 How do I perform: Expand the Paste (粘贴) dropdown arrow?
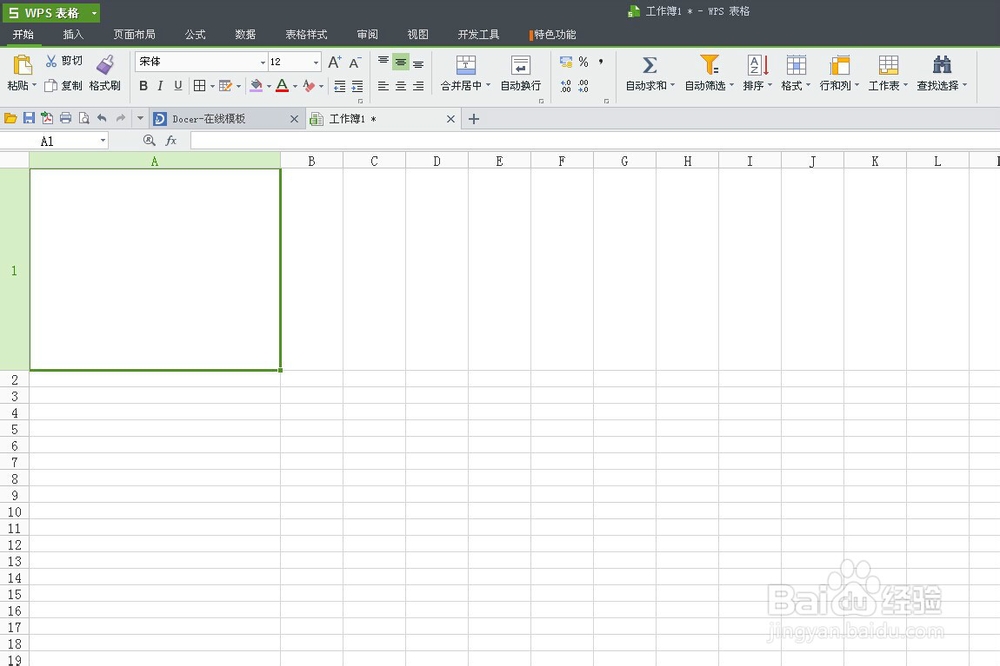coord(34,85)
